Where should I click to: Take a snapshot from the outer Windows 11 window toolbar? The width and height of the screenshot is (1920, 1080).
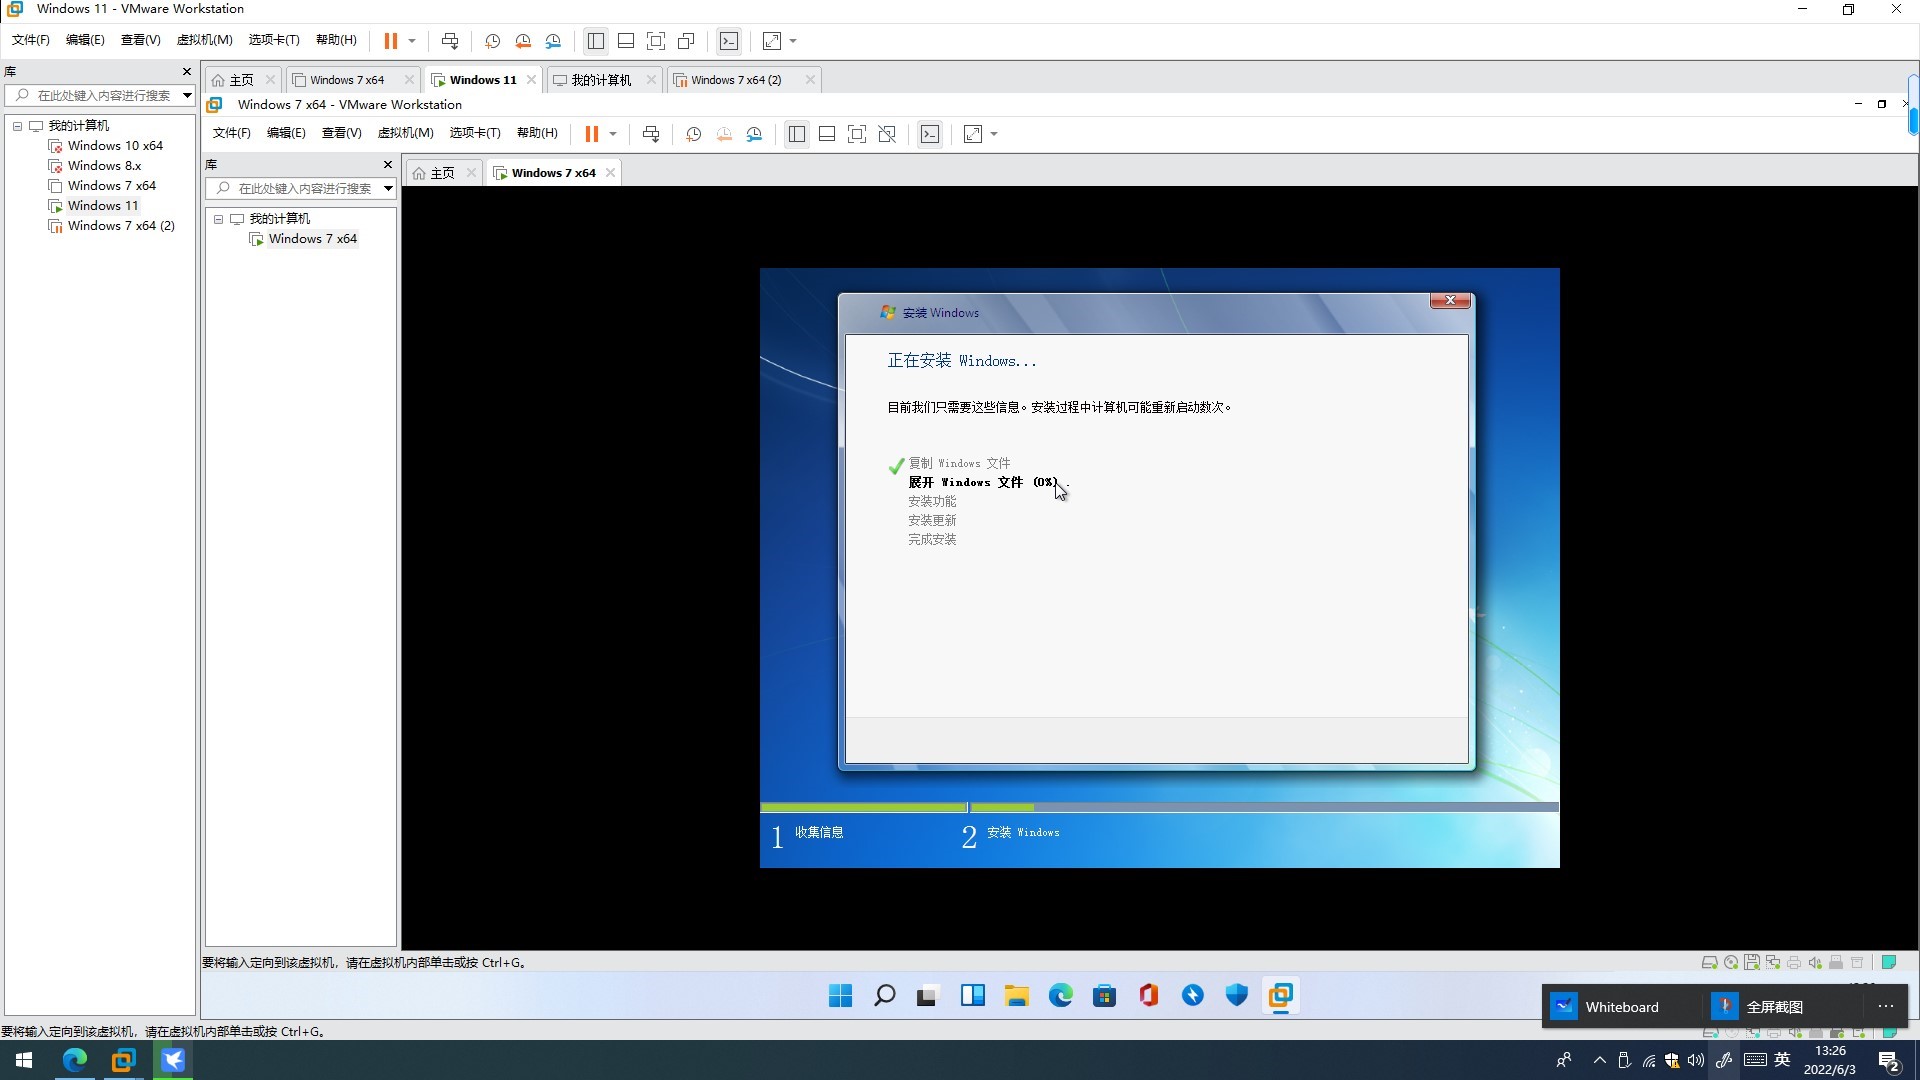[x=492, y=41]
